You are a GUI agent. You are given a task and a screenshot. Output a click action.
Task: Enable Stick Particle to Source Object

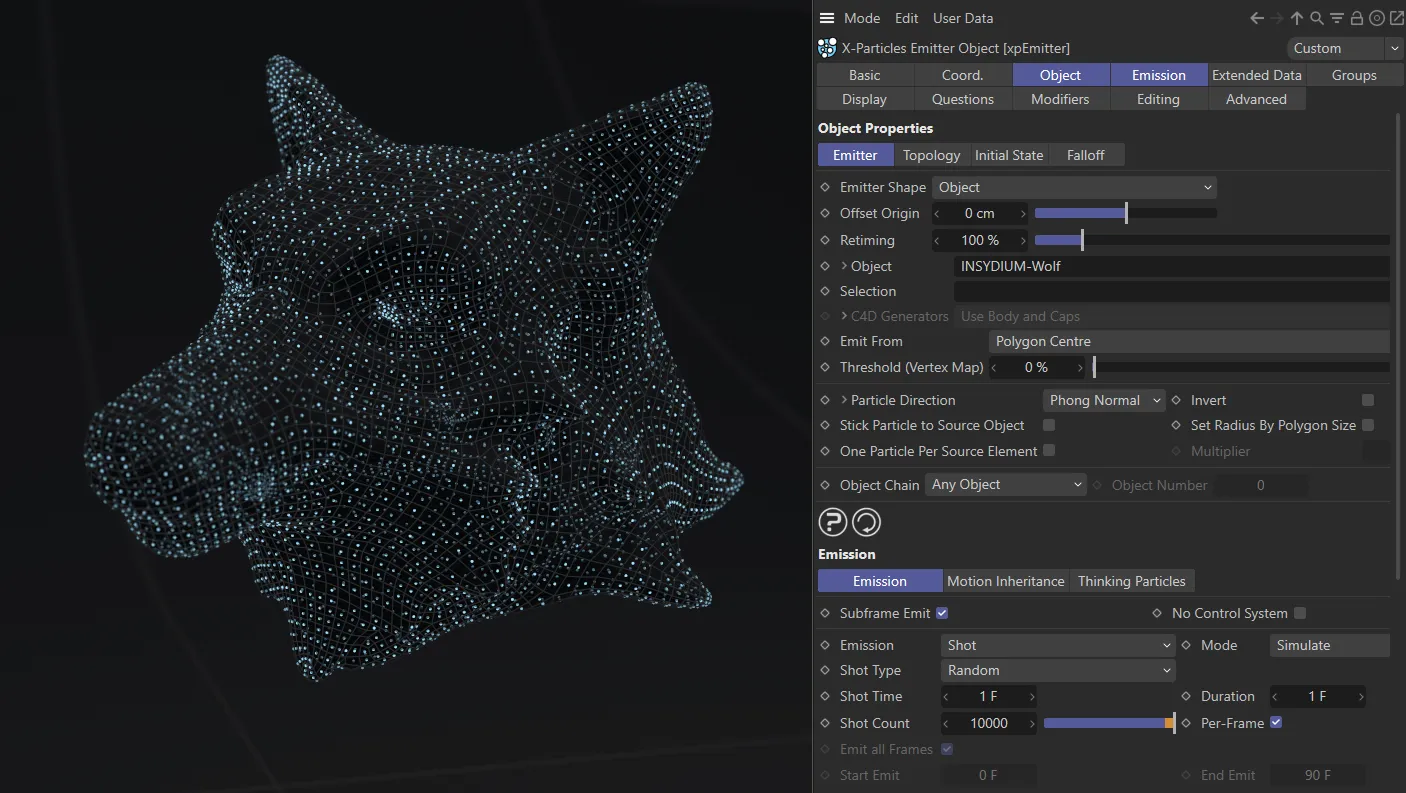click(1049, 425)
